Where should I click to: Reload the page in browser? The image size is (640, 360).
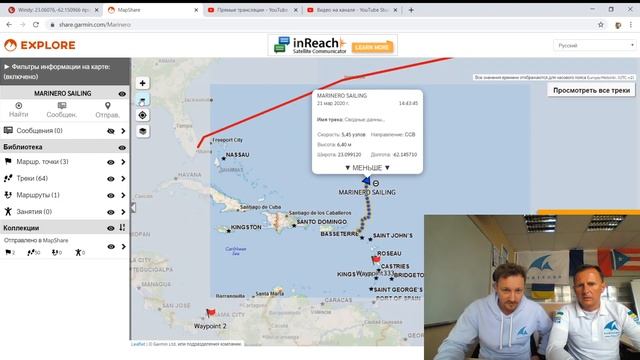[36, 25]
